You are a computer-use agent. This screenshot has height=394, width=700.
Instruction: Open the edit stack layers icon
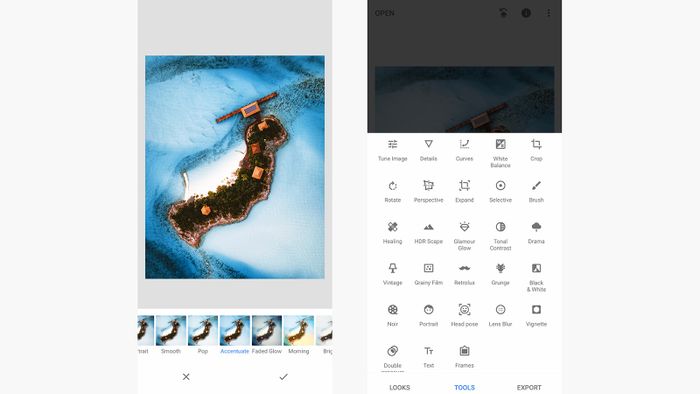point(503,13)
